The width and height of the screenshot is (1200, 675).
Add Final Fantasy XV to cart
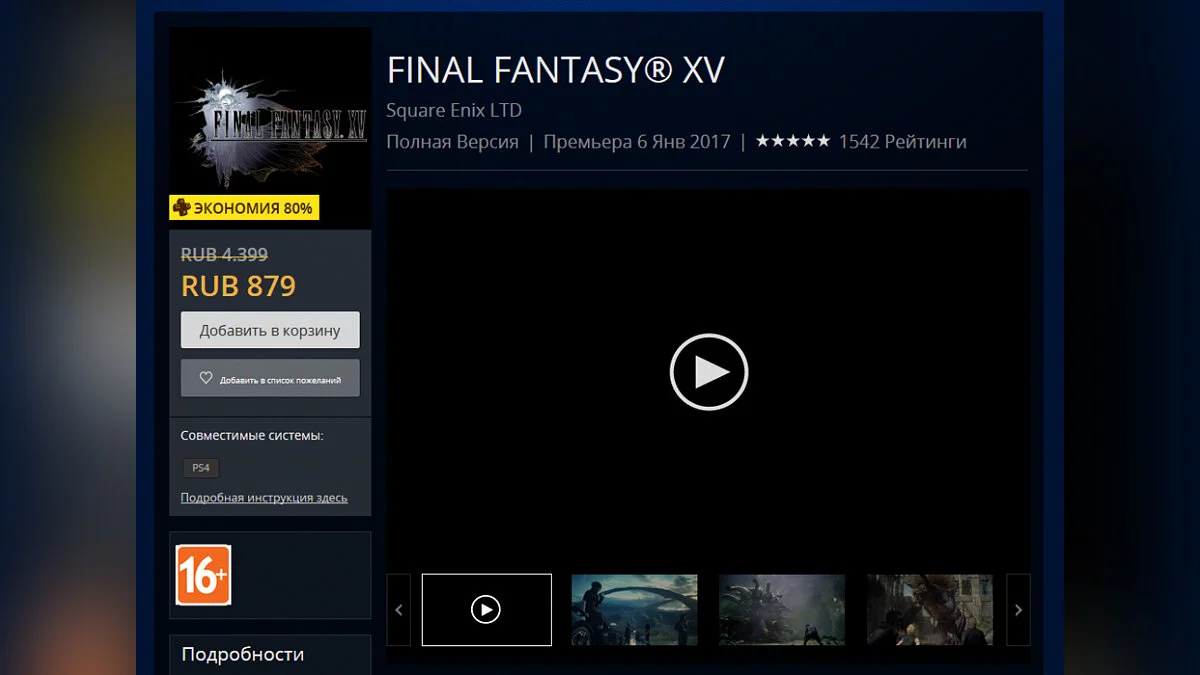[270, 330]
